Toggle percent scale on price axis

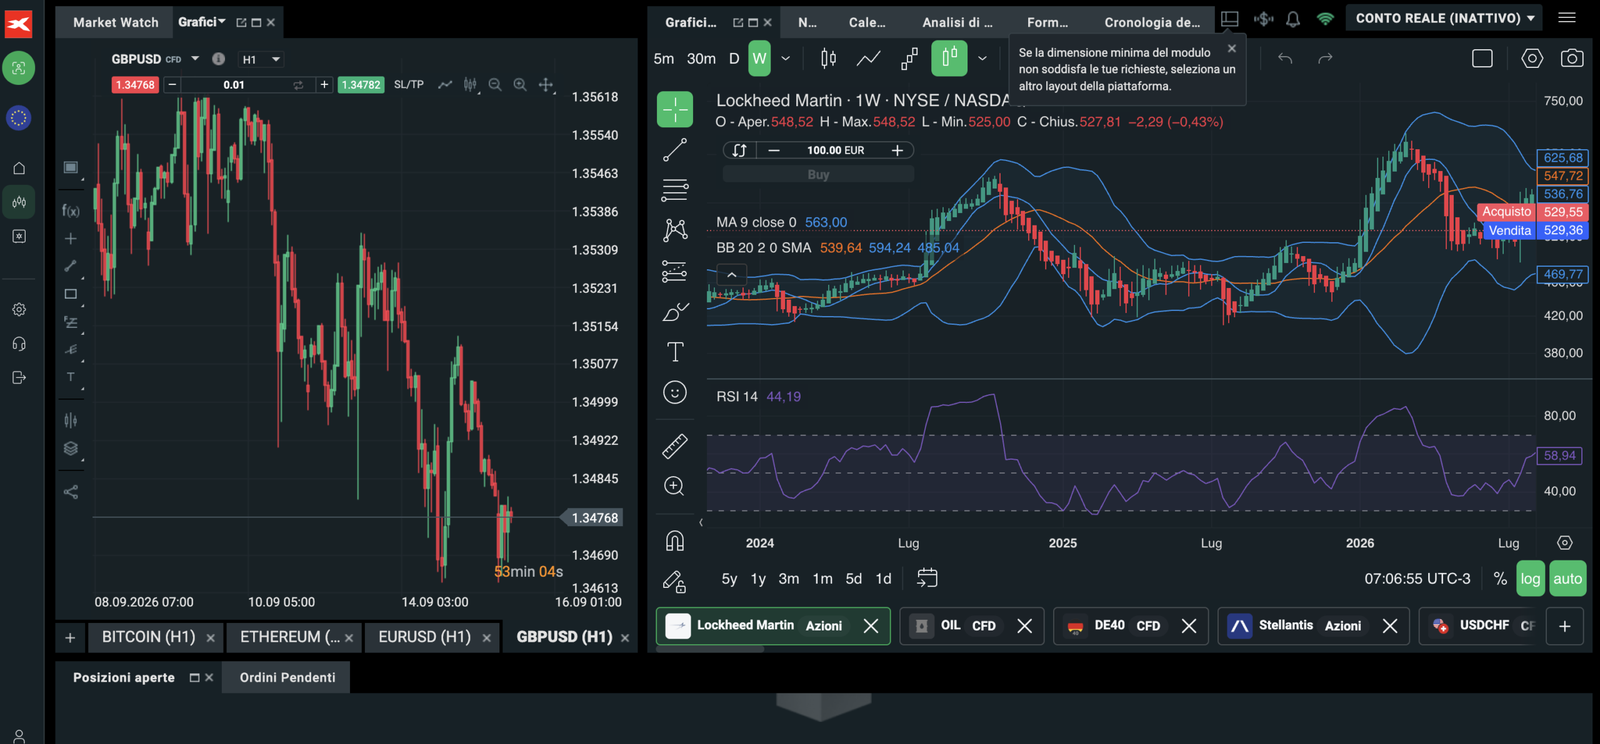coord(1500,578)
